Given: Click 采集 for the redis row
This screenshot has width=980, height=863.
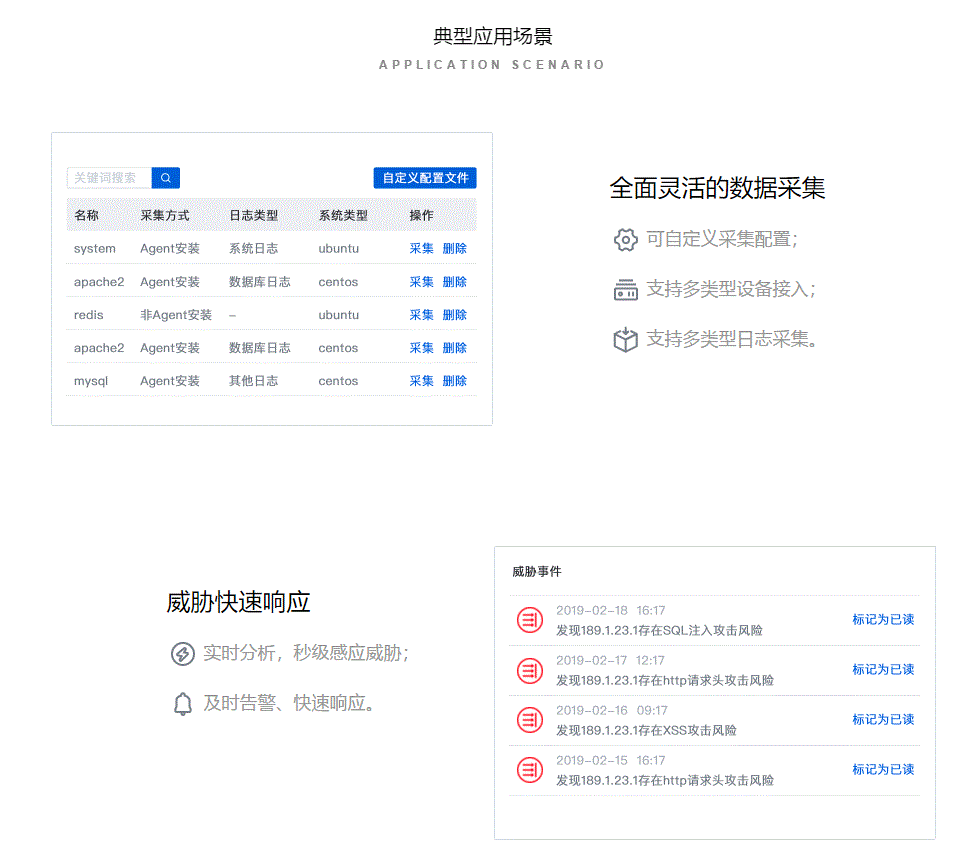Looking at the screenshot, I should (x=421, y=315).
